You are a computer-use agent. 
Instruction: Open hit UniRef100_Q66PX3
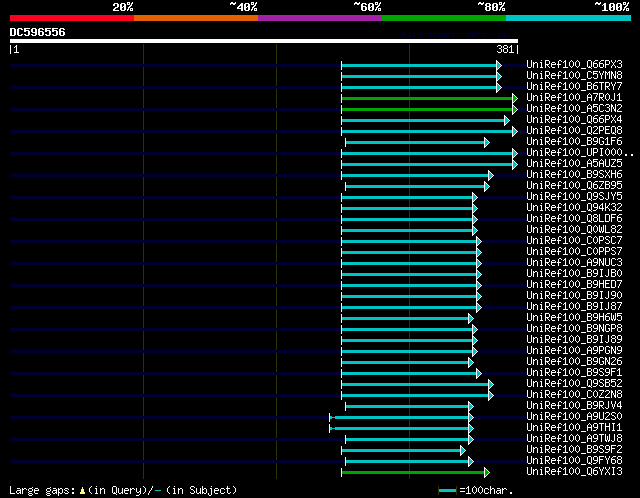coord(574,64)
